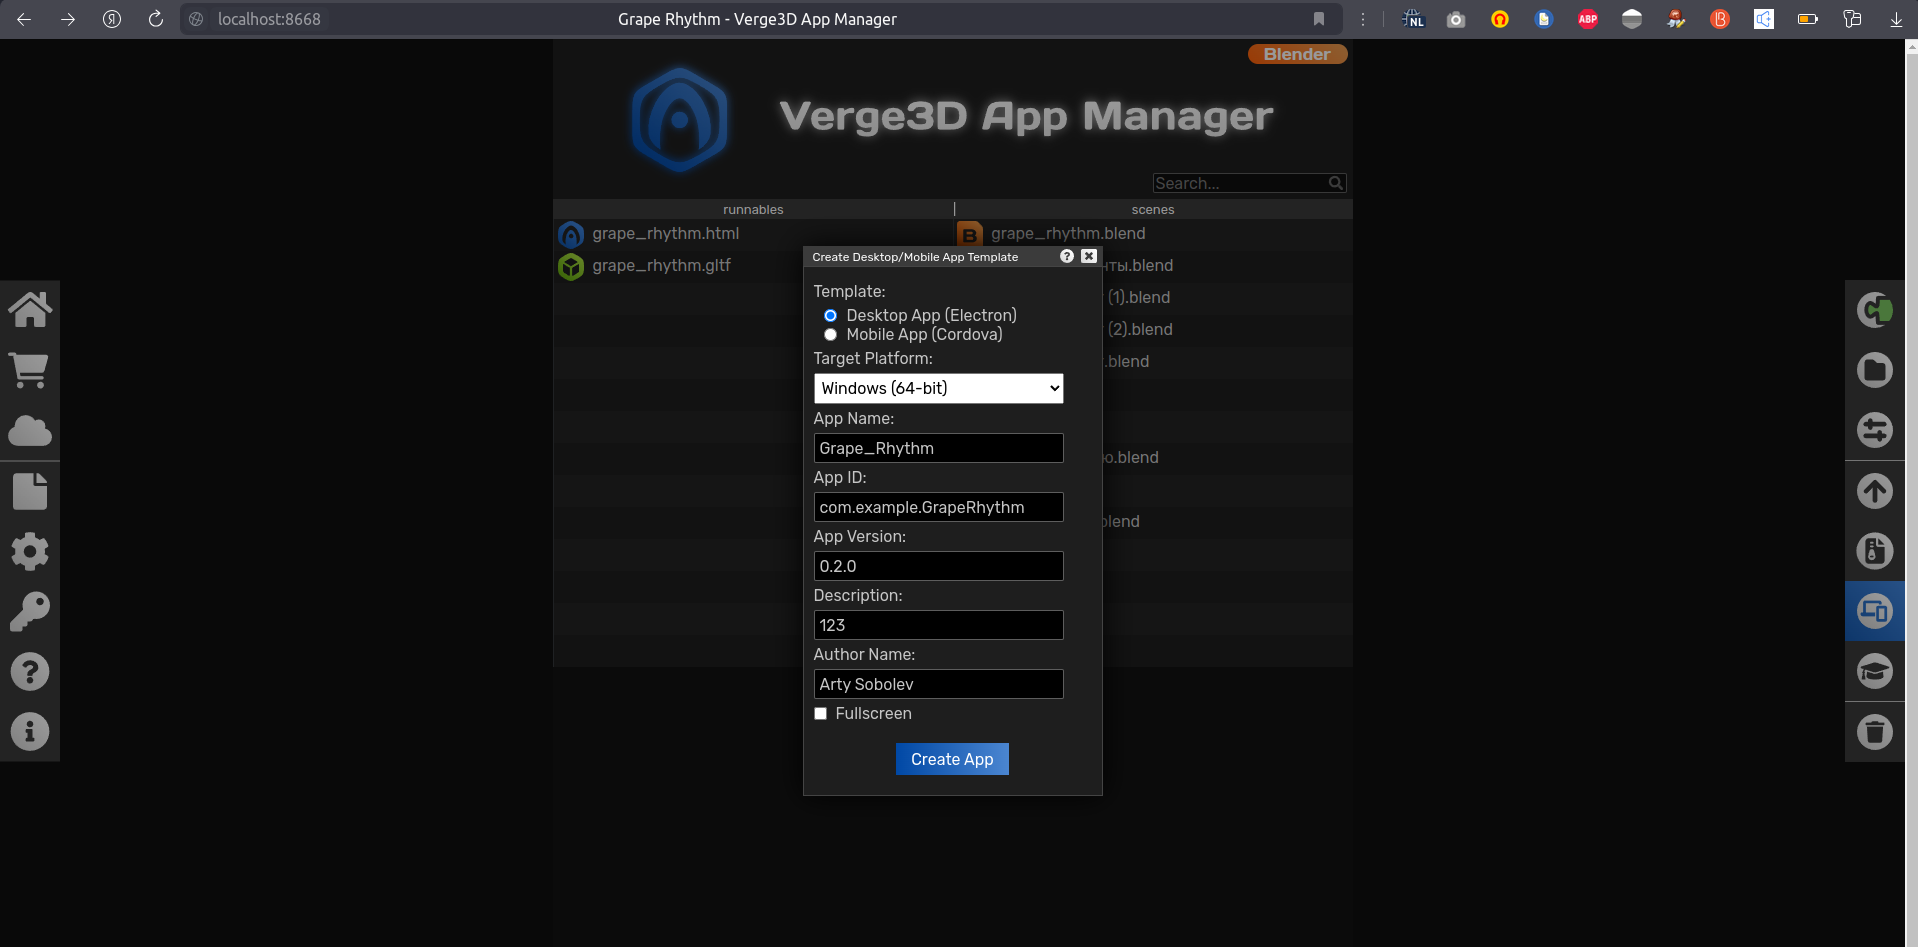The height and width of the screenshot is (947, 1918).
Task: Click the cloud network icon
Action: coord(30,431)
